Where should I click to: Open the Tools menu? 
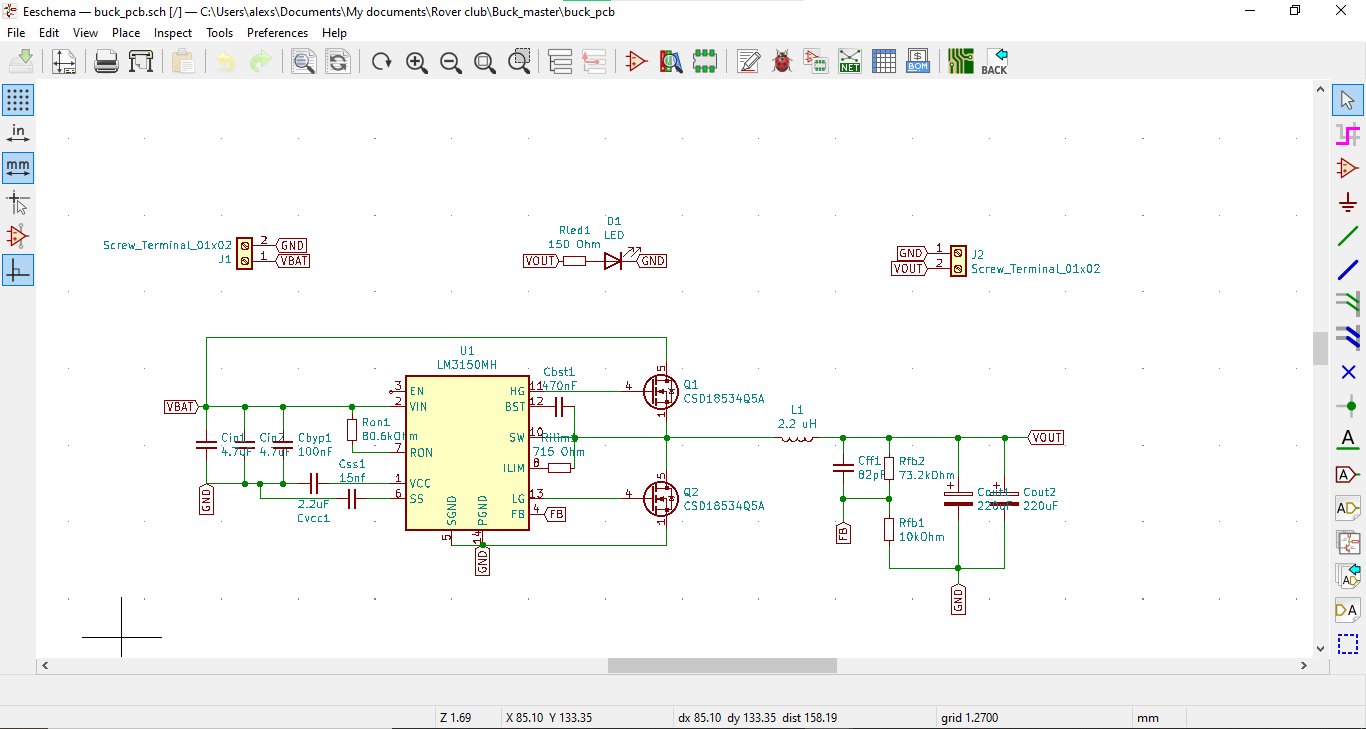[x=219, y=32]
